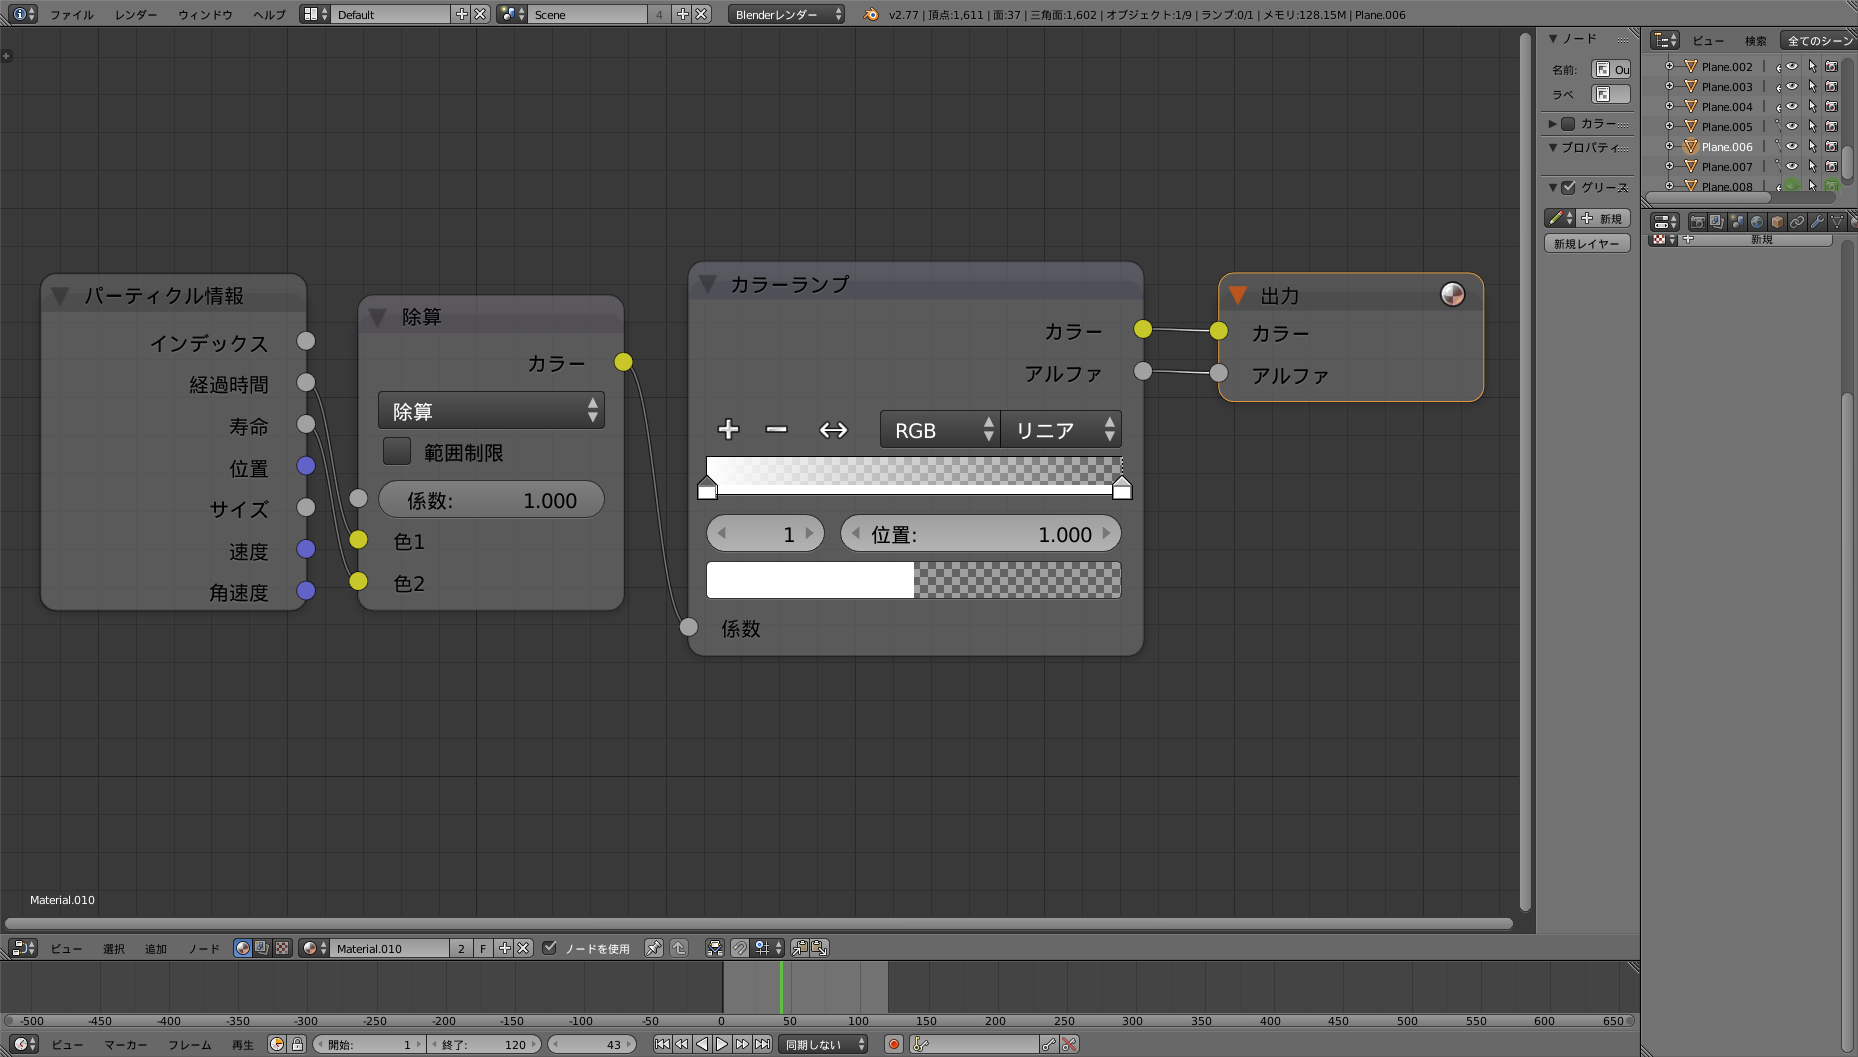Hide Plane.002 with its eye icon
Screen dimensions: 1858x1057
[1792, 66]
